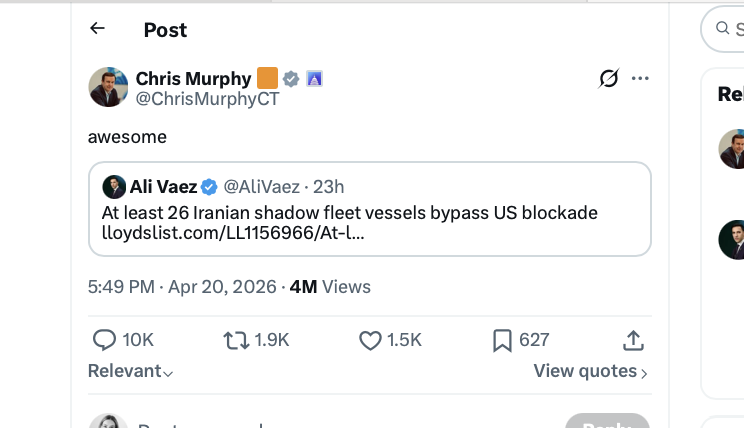
Task: Open the Grok slash-circle icon
Action: [608, 78]
